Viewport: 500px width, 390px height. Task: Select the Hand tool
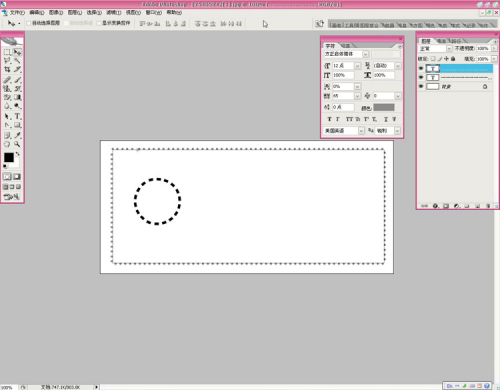click(x=7, y=144)
